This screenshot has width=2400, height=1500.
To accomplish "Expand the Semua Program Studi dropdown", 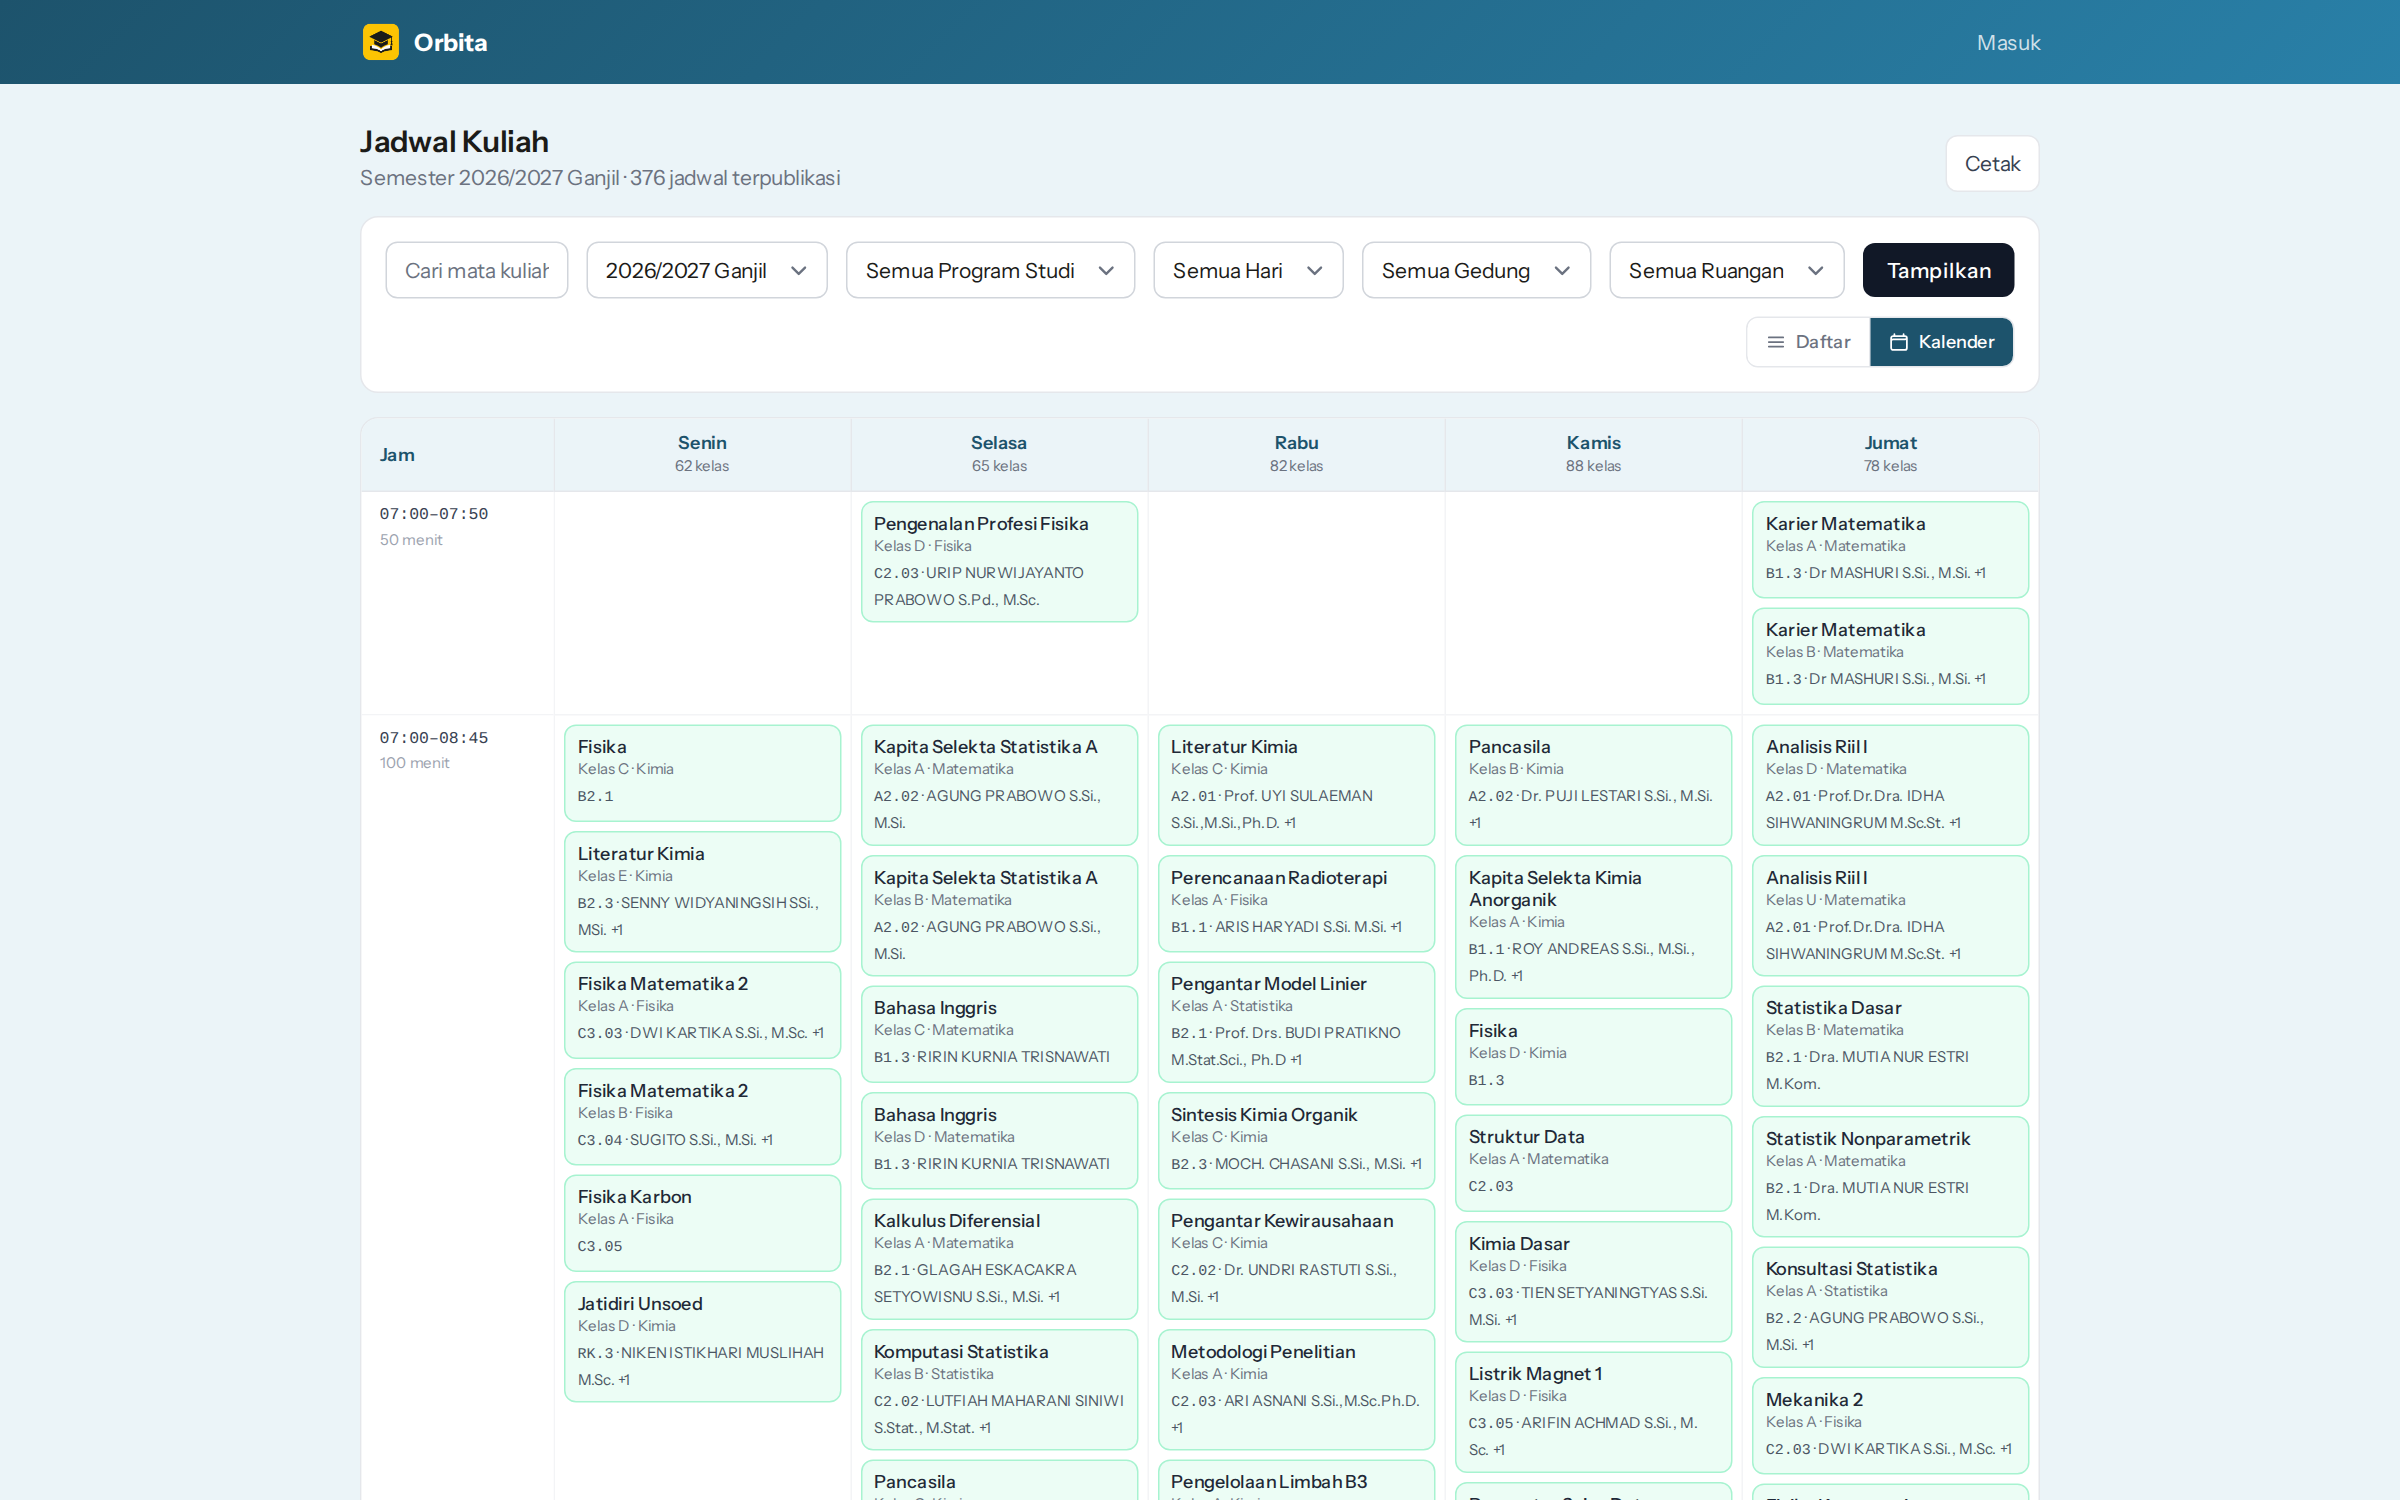I will tap(990, 270).
